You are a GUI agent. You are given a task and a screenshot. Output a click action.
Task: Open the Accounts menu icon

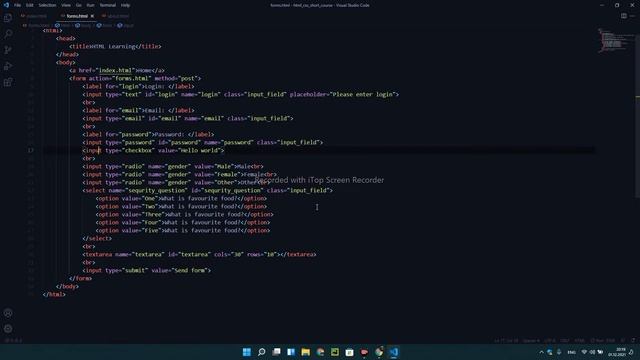(8, 313)
